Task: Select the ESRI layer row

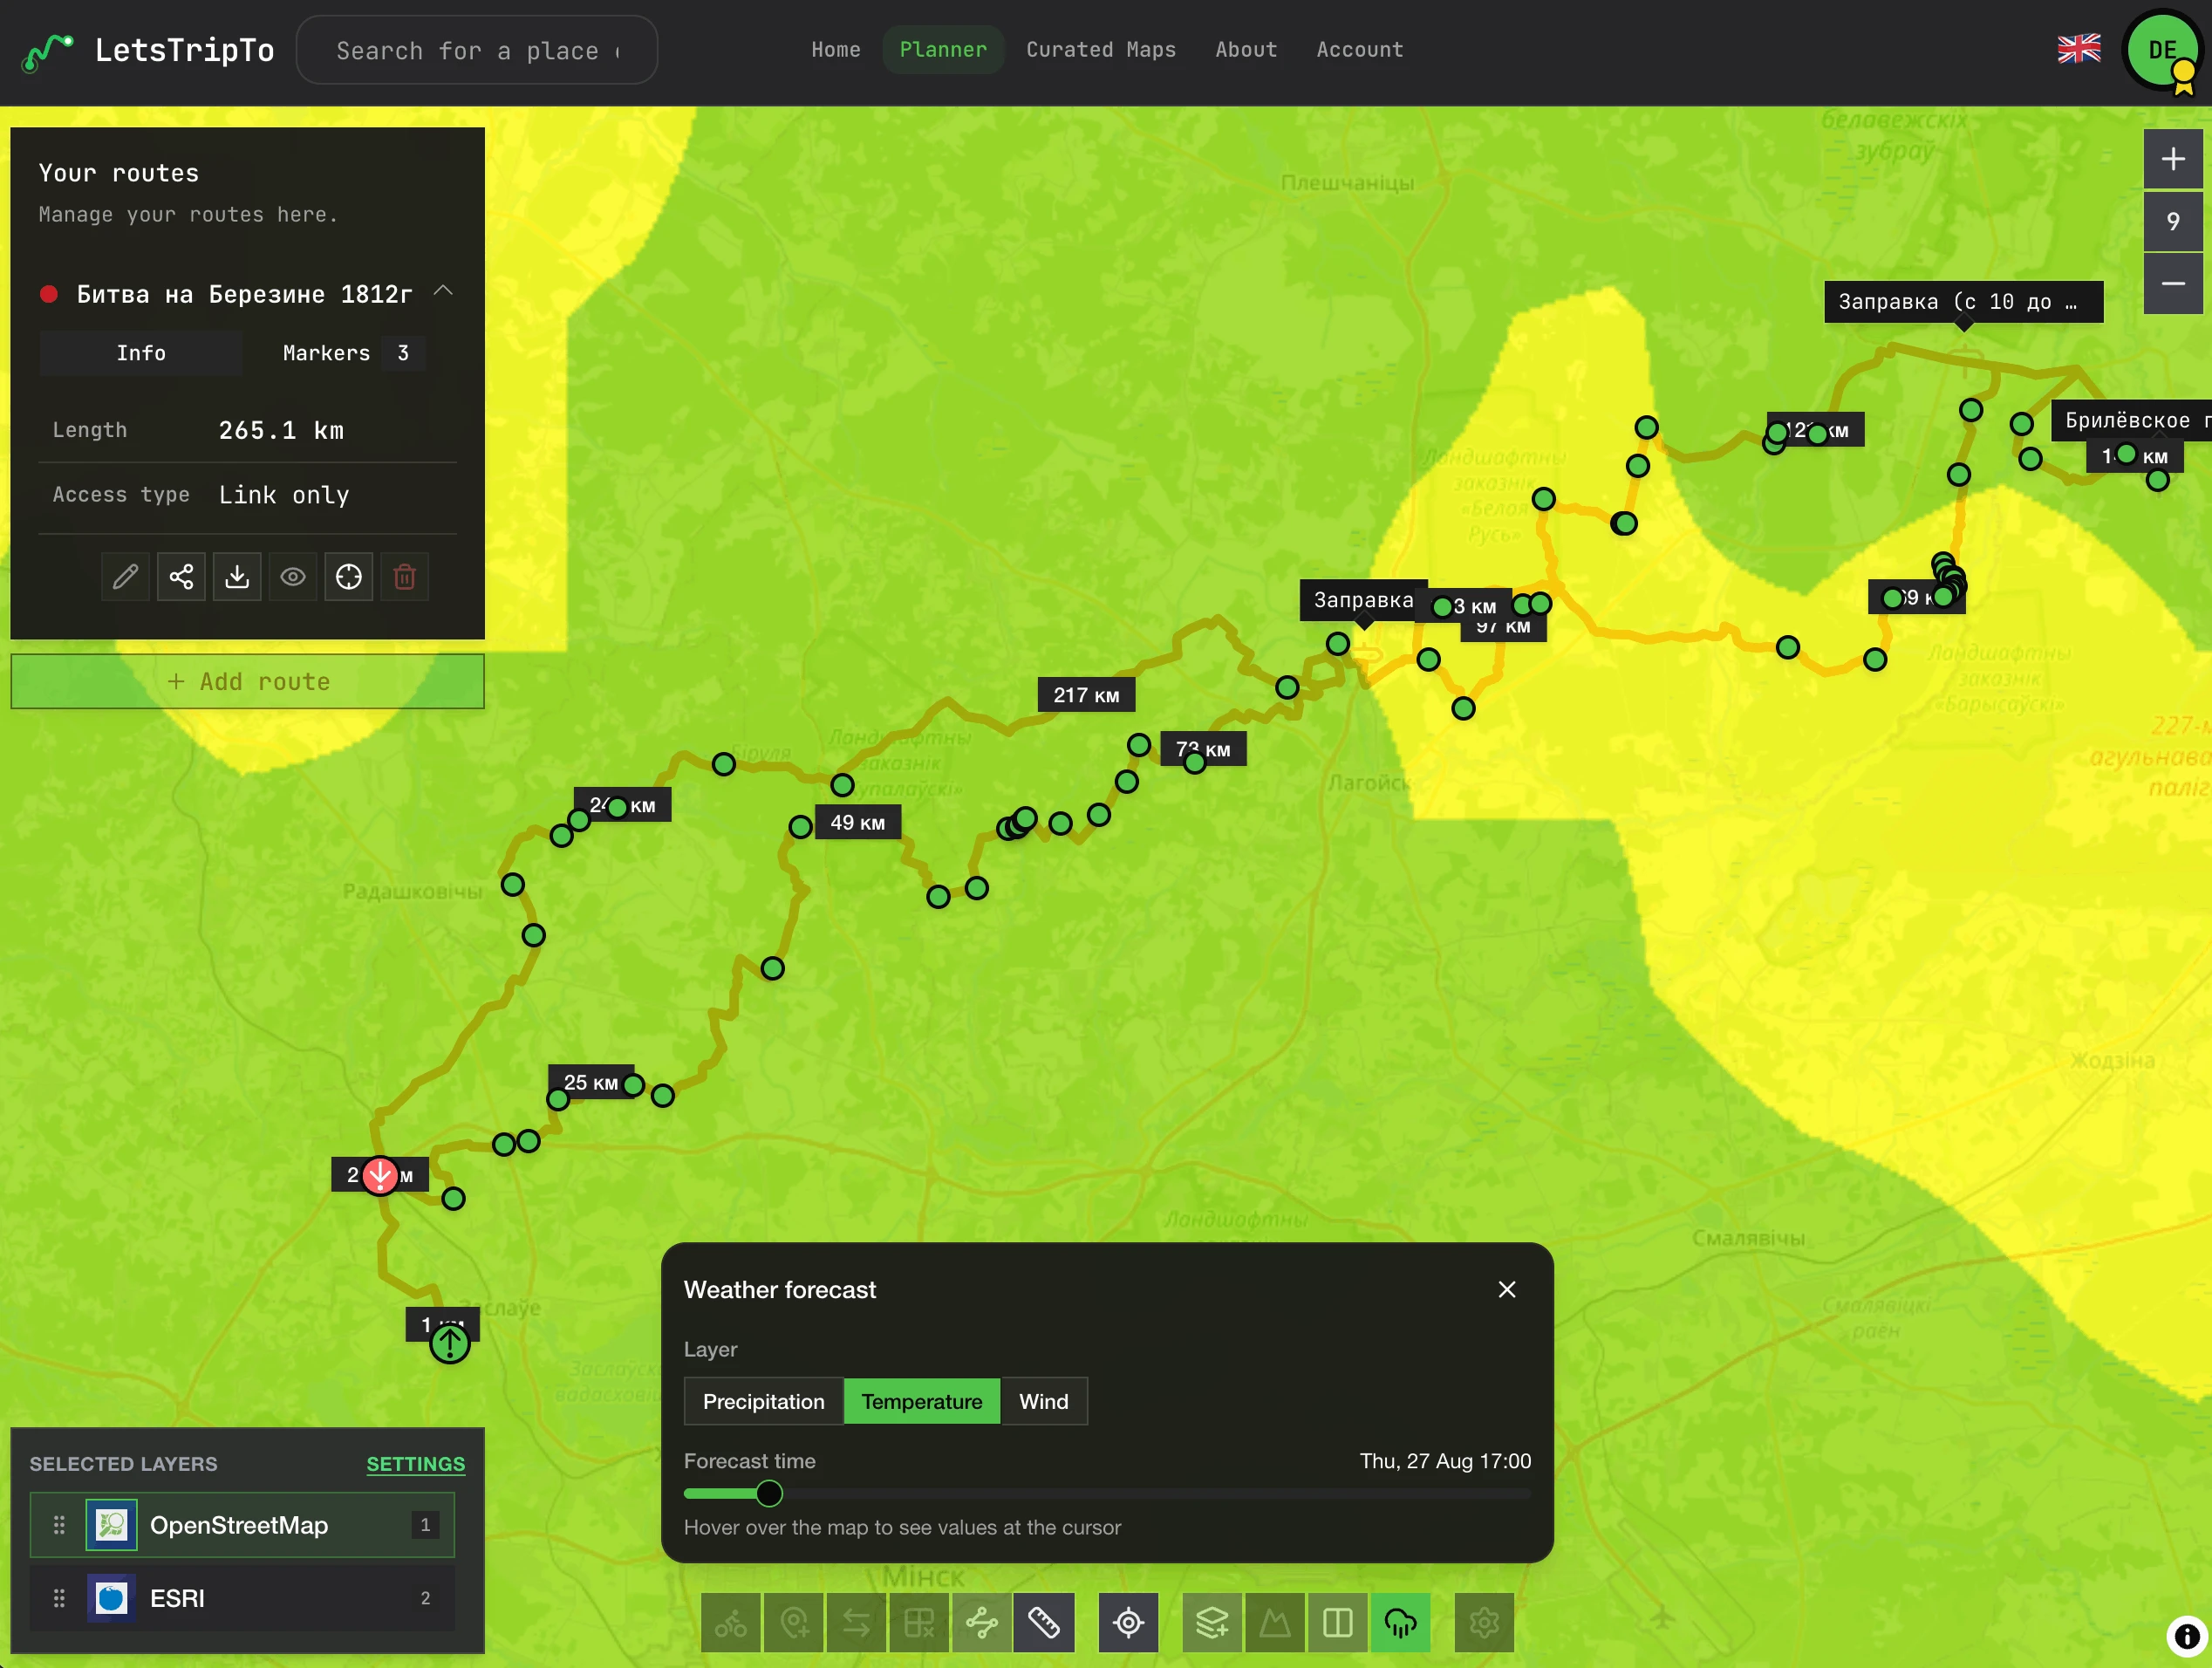Action: (243, 1598)
